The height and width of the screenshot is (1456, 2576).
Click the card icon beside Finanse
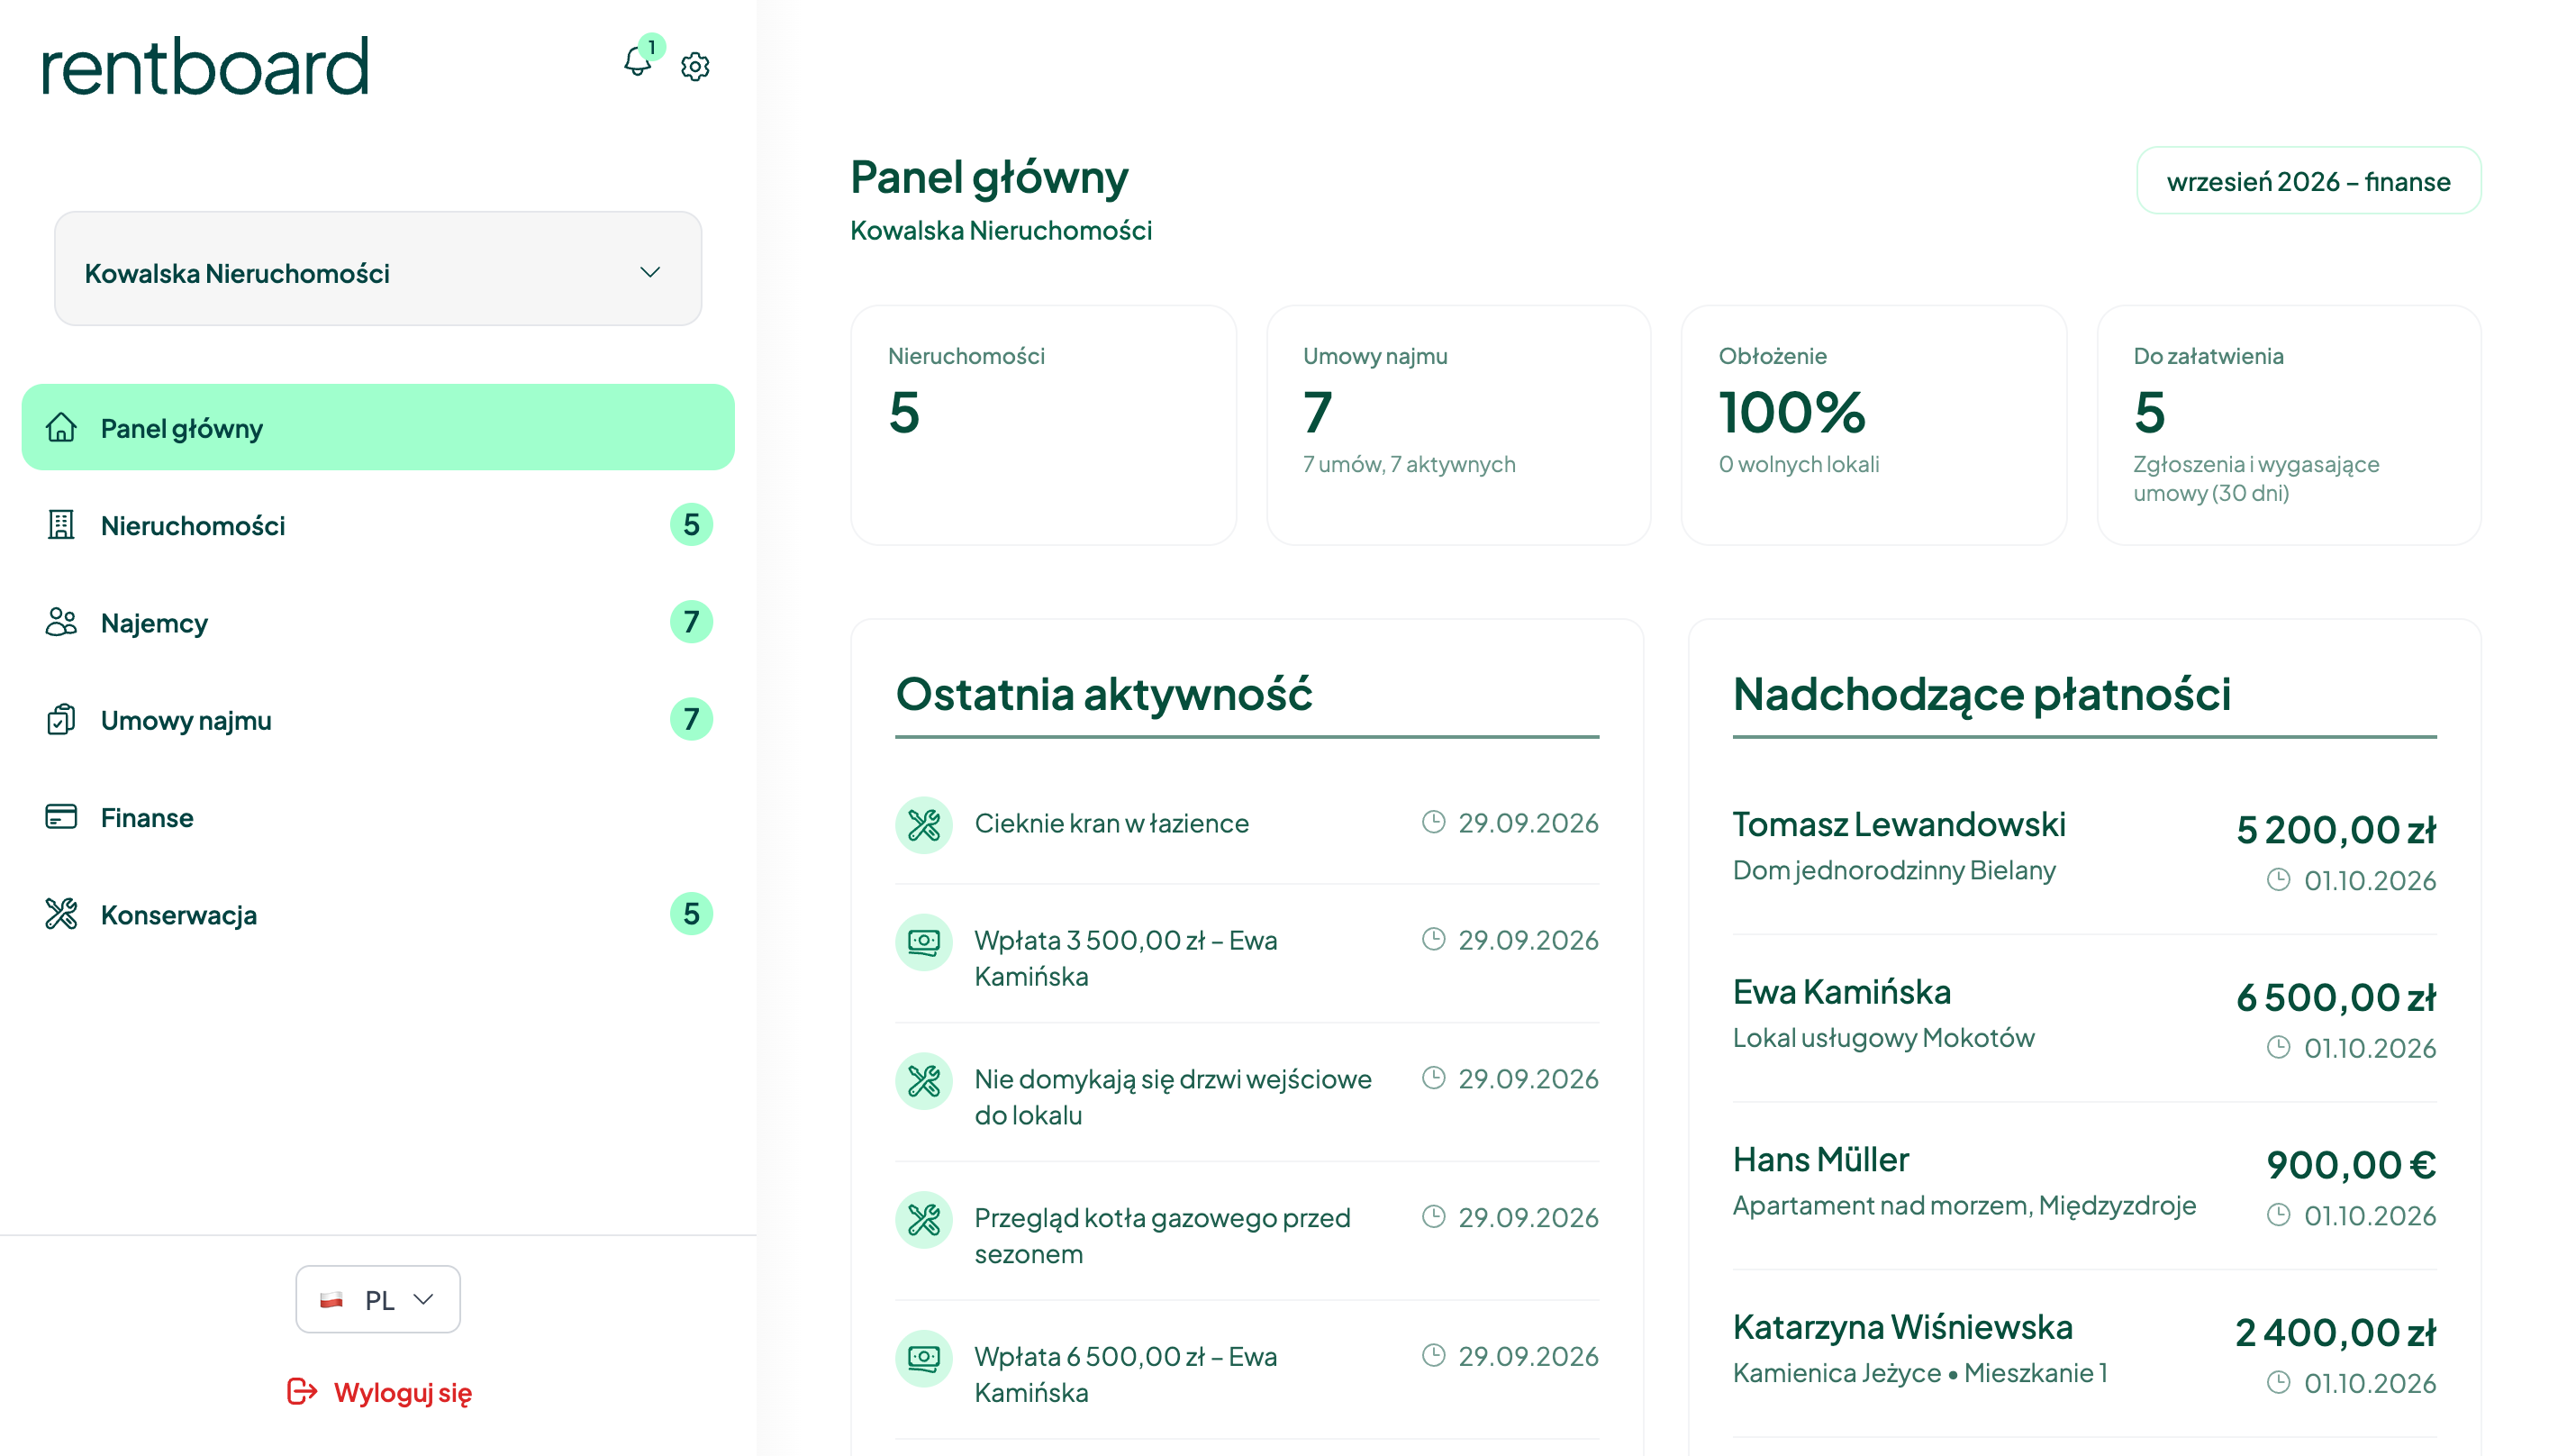[61, 817]
